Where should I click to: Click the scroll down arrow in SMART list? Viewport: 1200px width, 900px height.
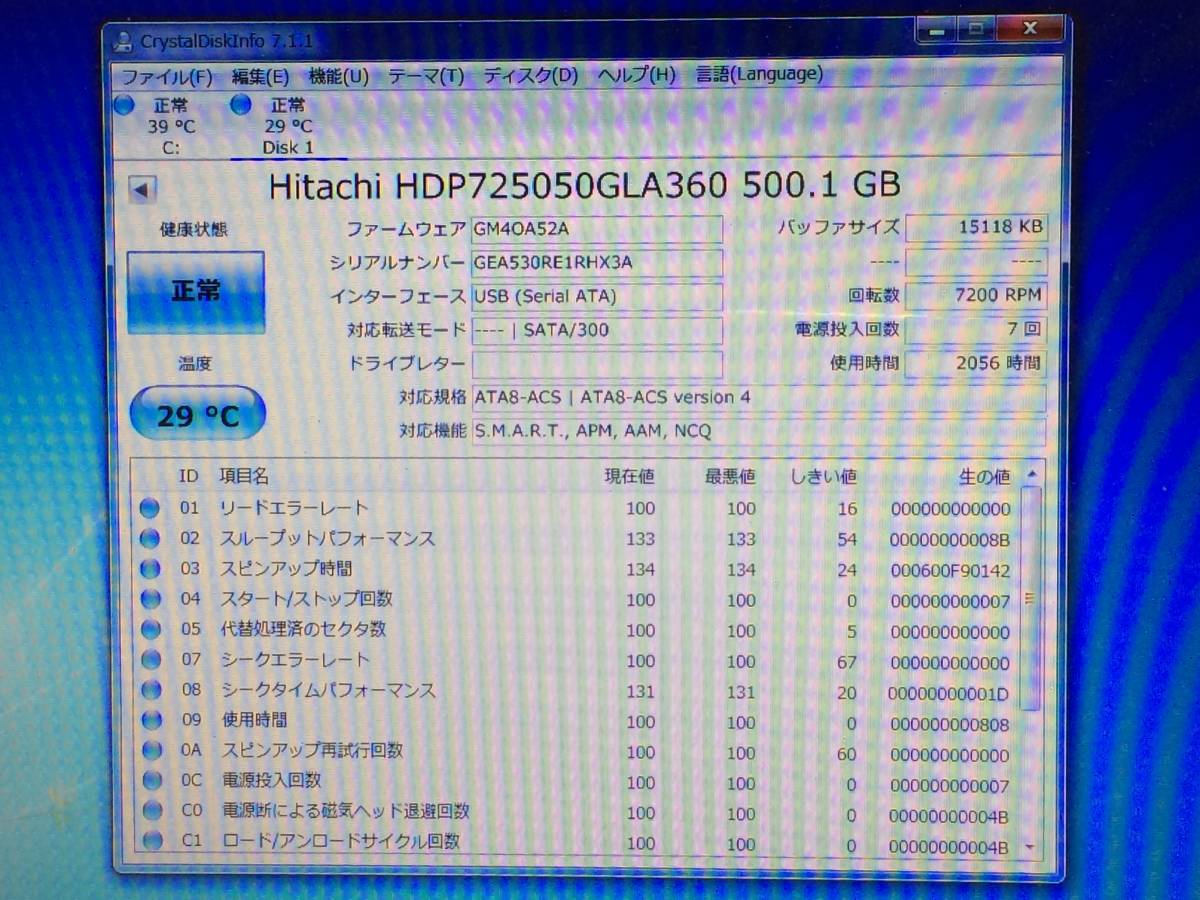(1030, 847)
